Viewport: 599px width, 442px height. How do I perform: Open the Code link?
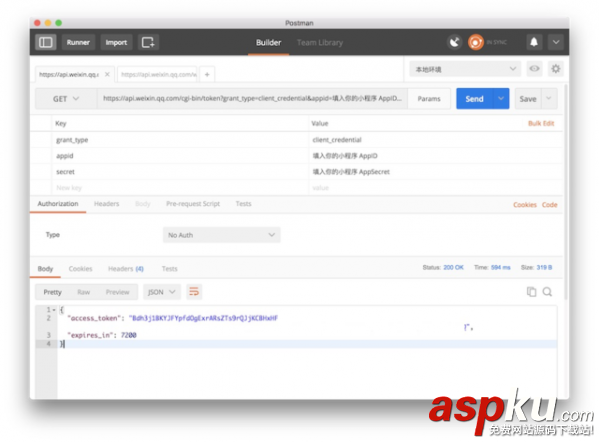click(549, 205)
